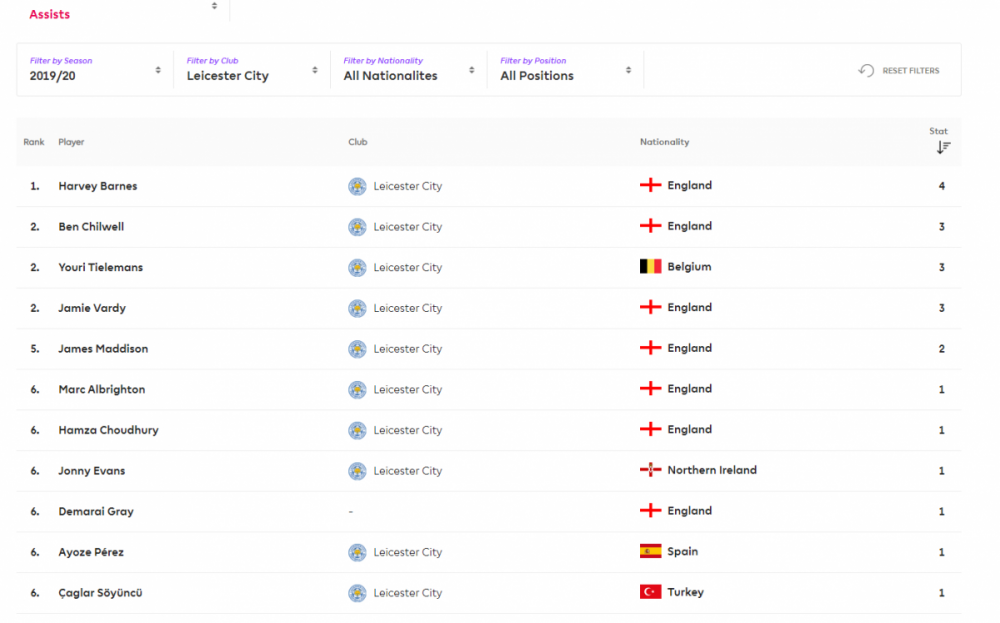Click England flag in Jamie Vardy row
The image size is (1000, 623).
[x=651, y=307]
